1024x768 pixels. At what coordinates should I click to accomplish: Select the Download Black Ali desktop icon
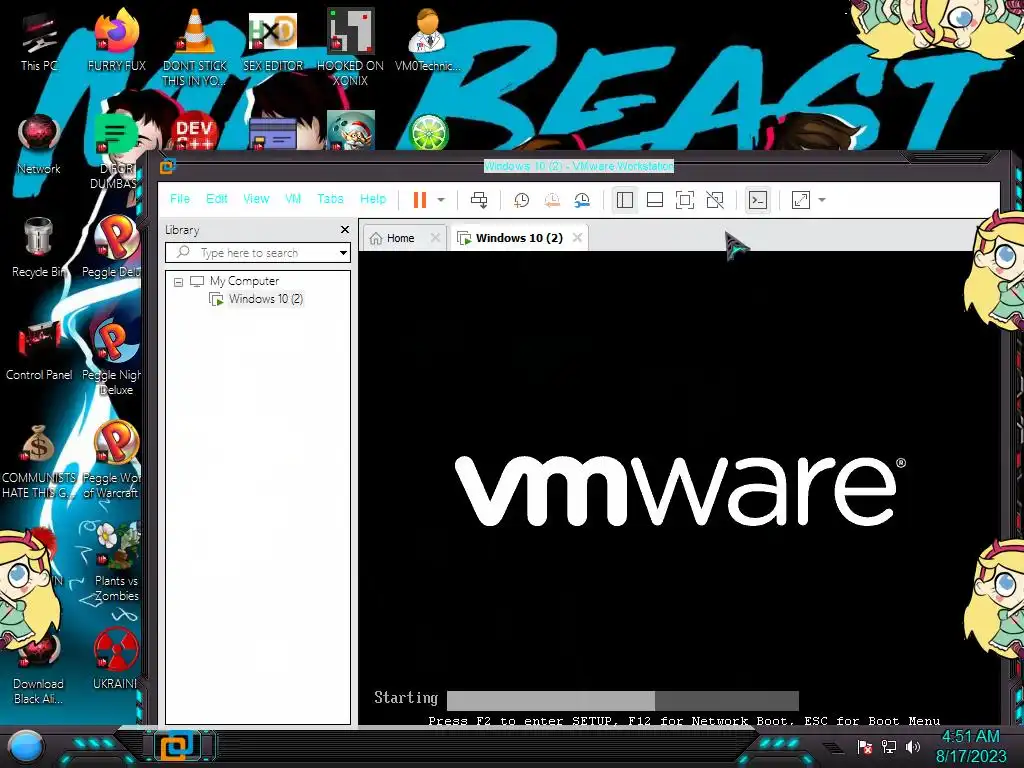click(39, 667)
